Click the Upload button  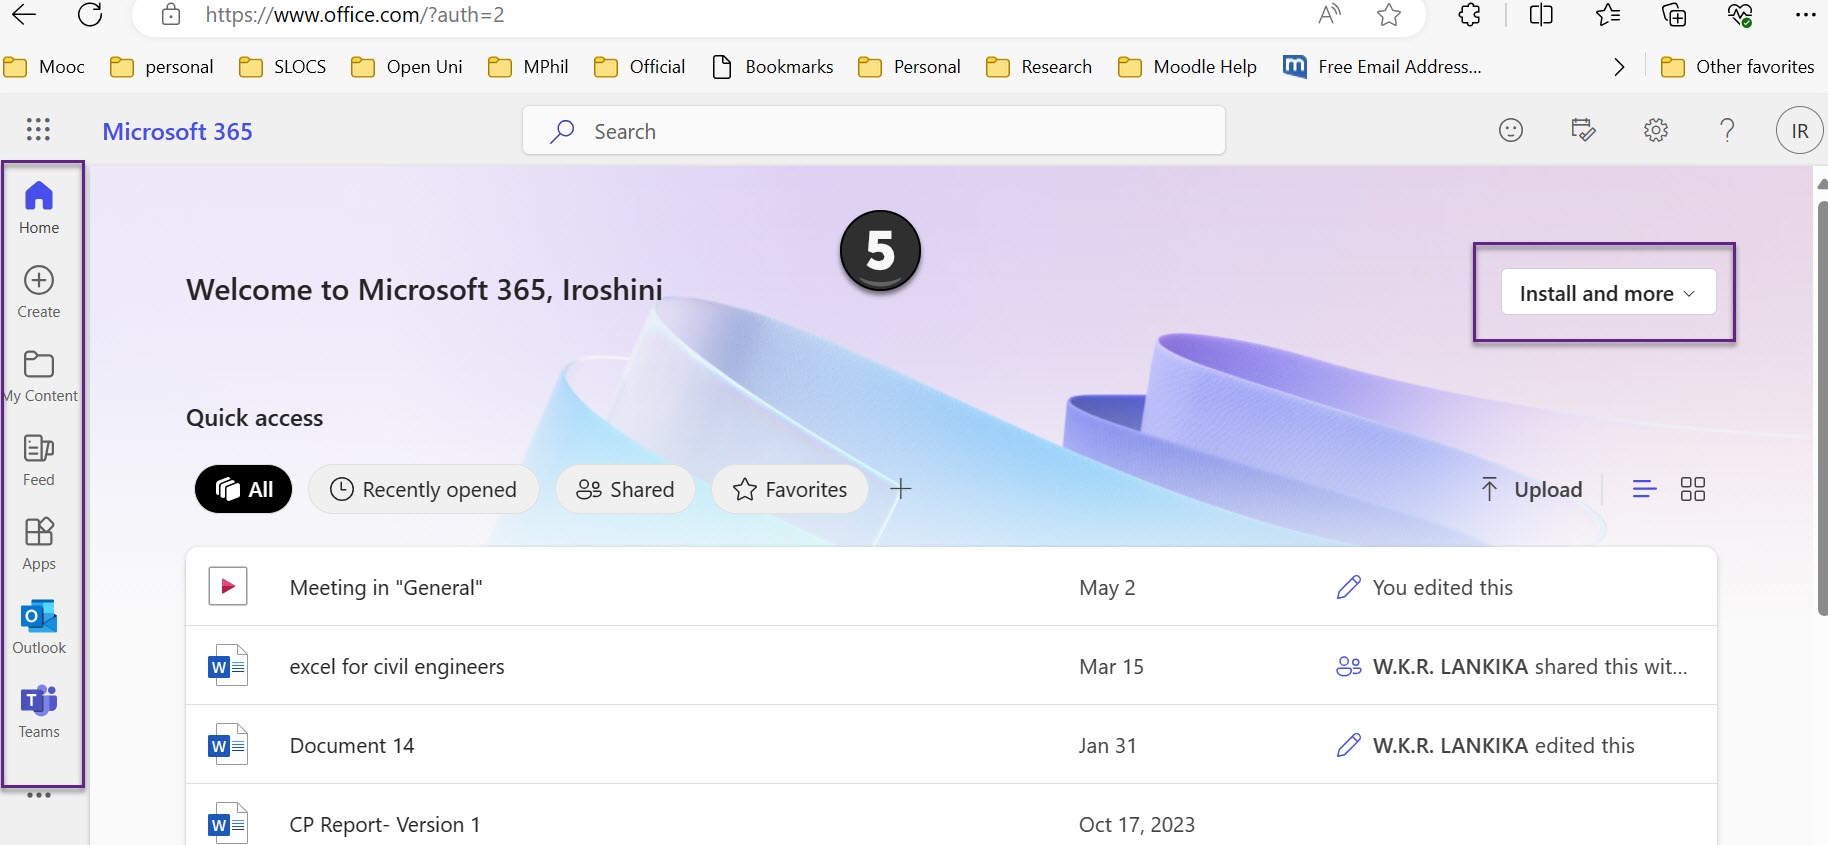(1531, 489)
